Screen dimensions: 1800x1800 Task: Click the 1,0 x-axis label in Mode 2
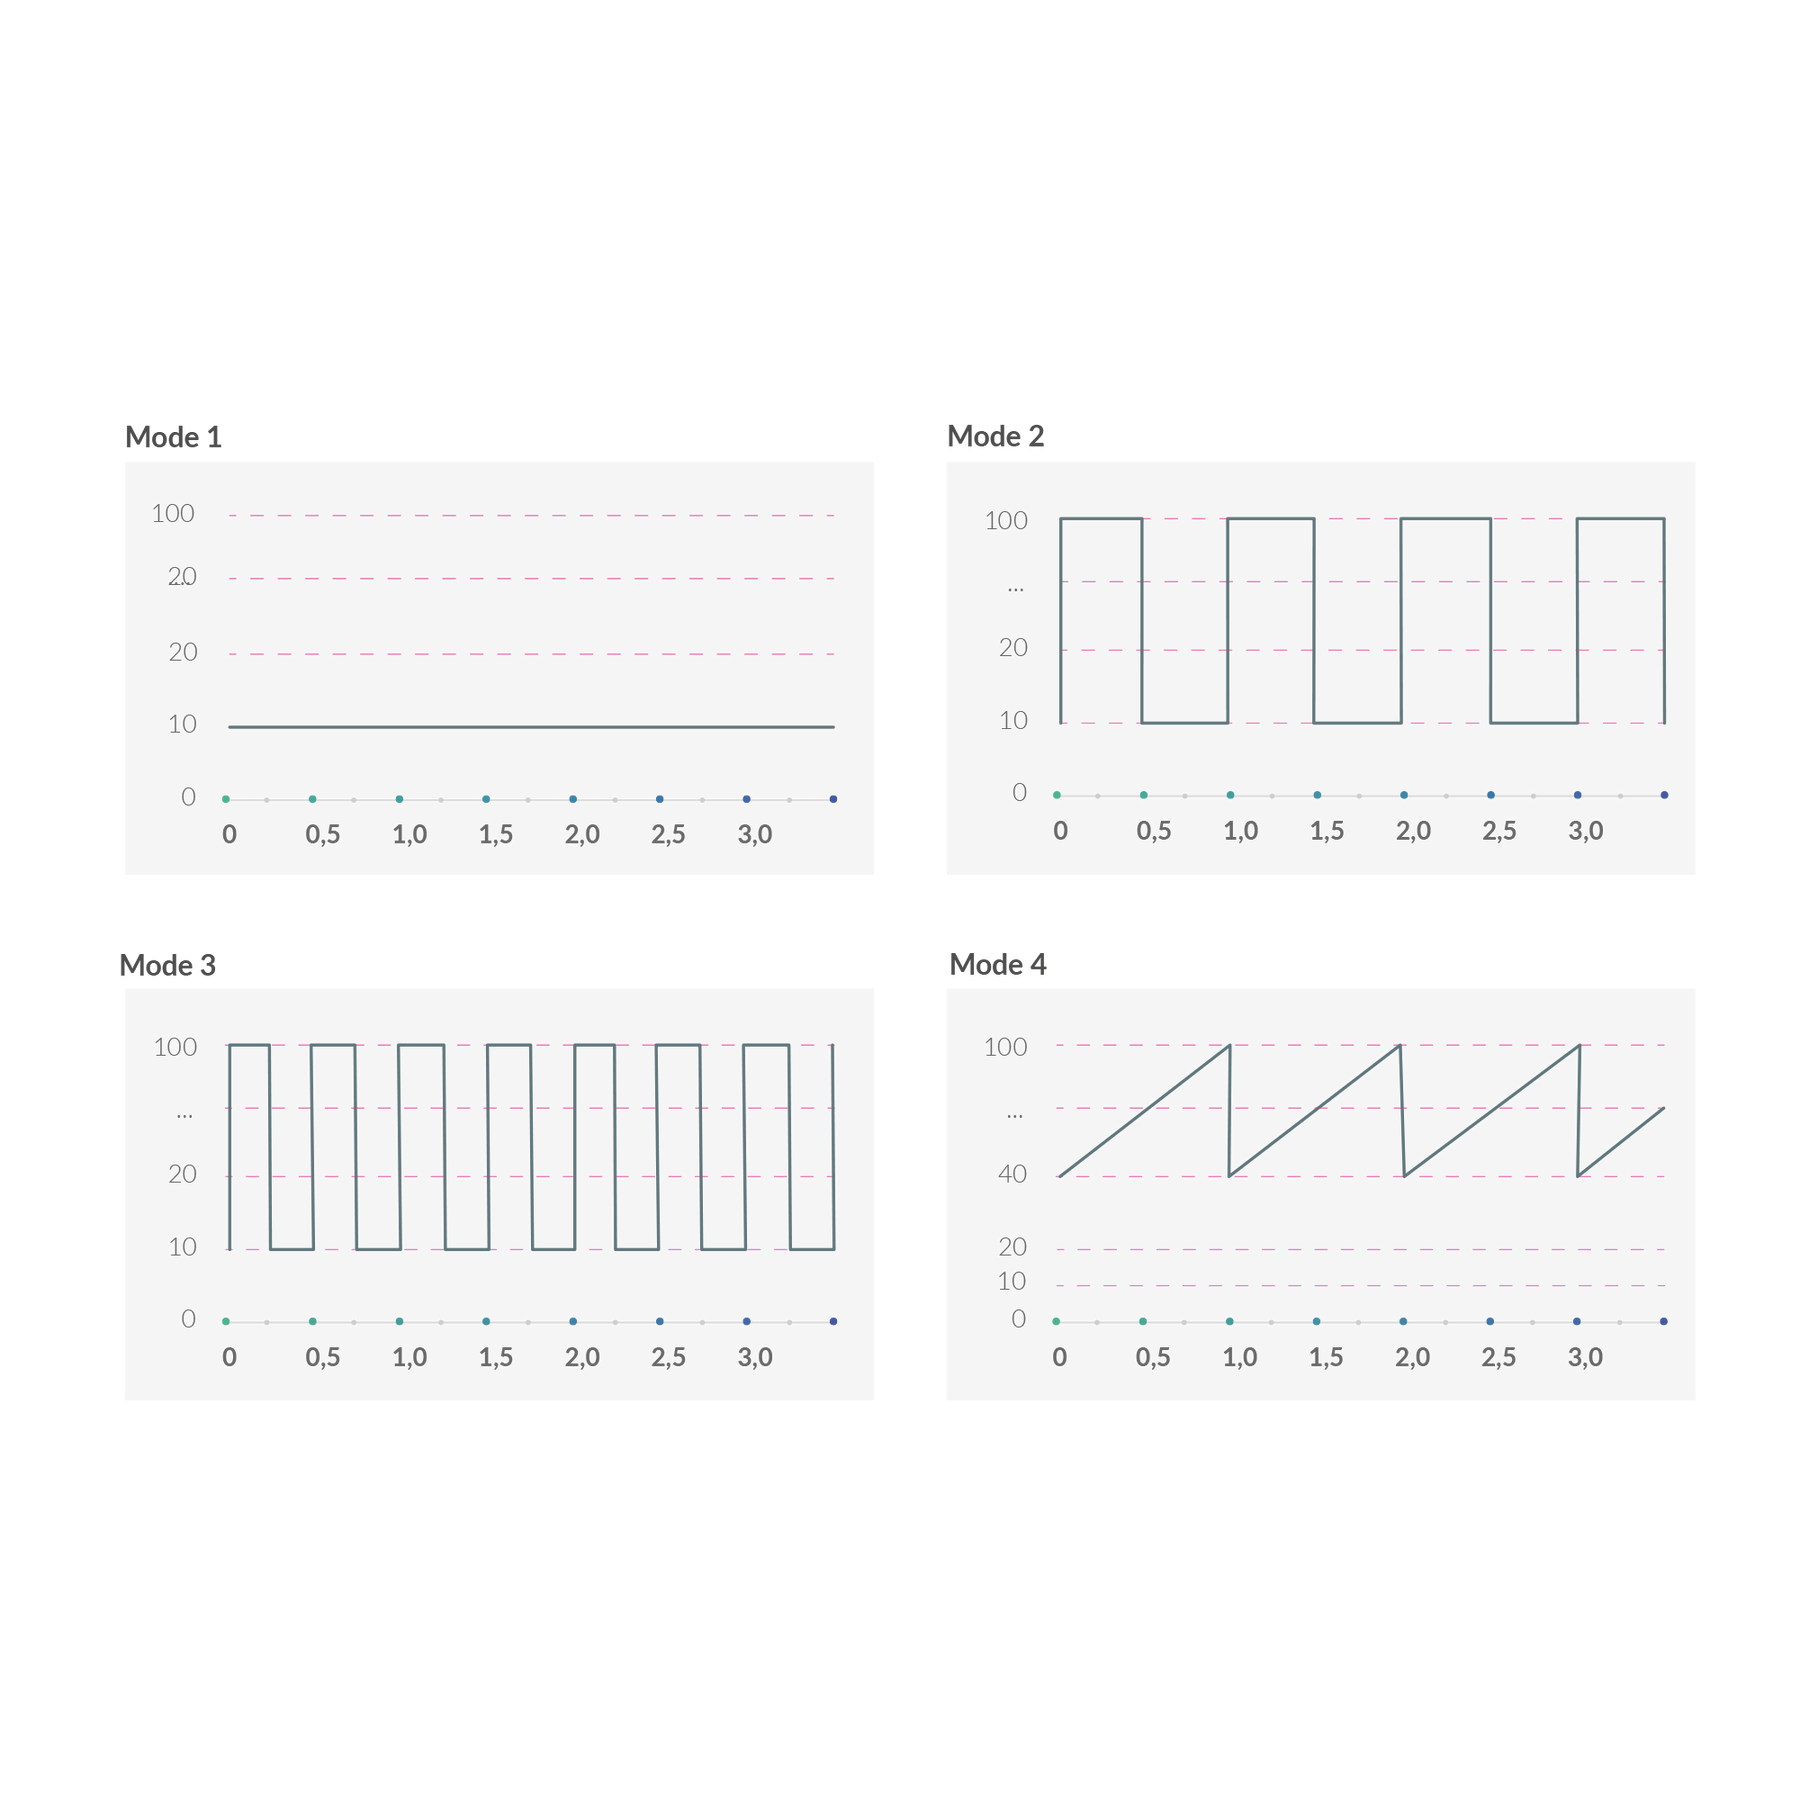tap(1241, 831)
